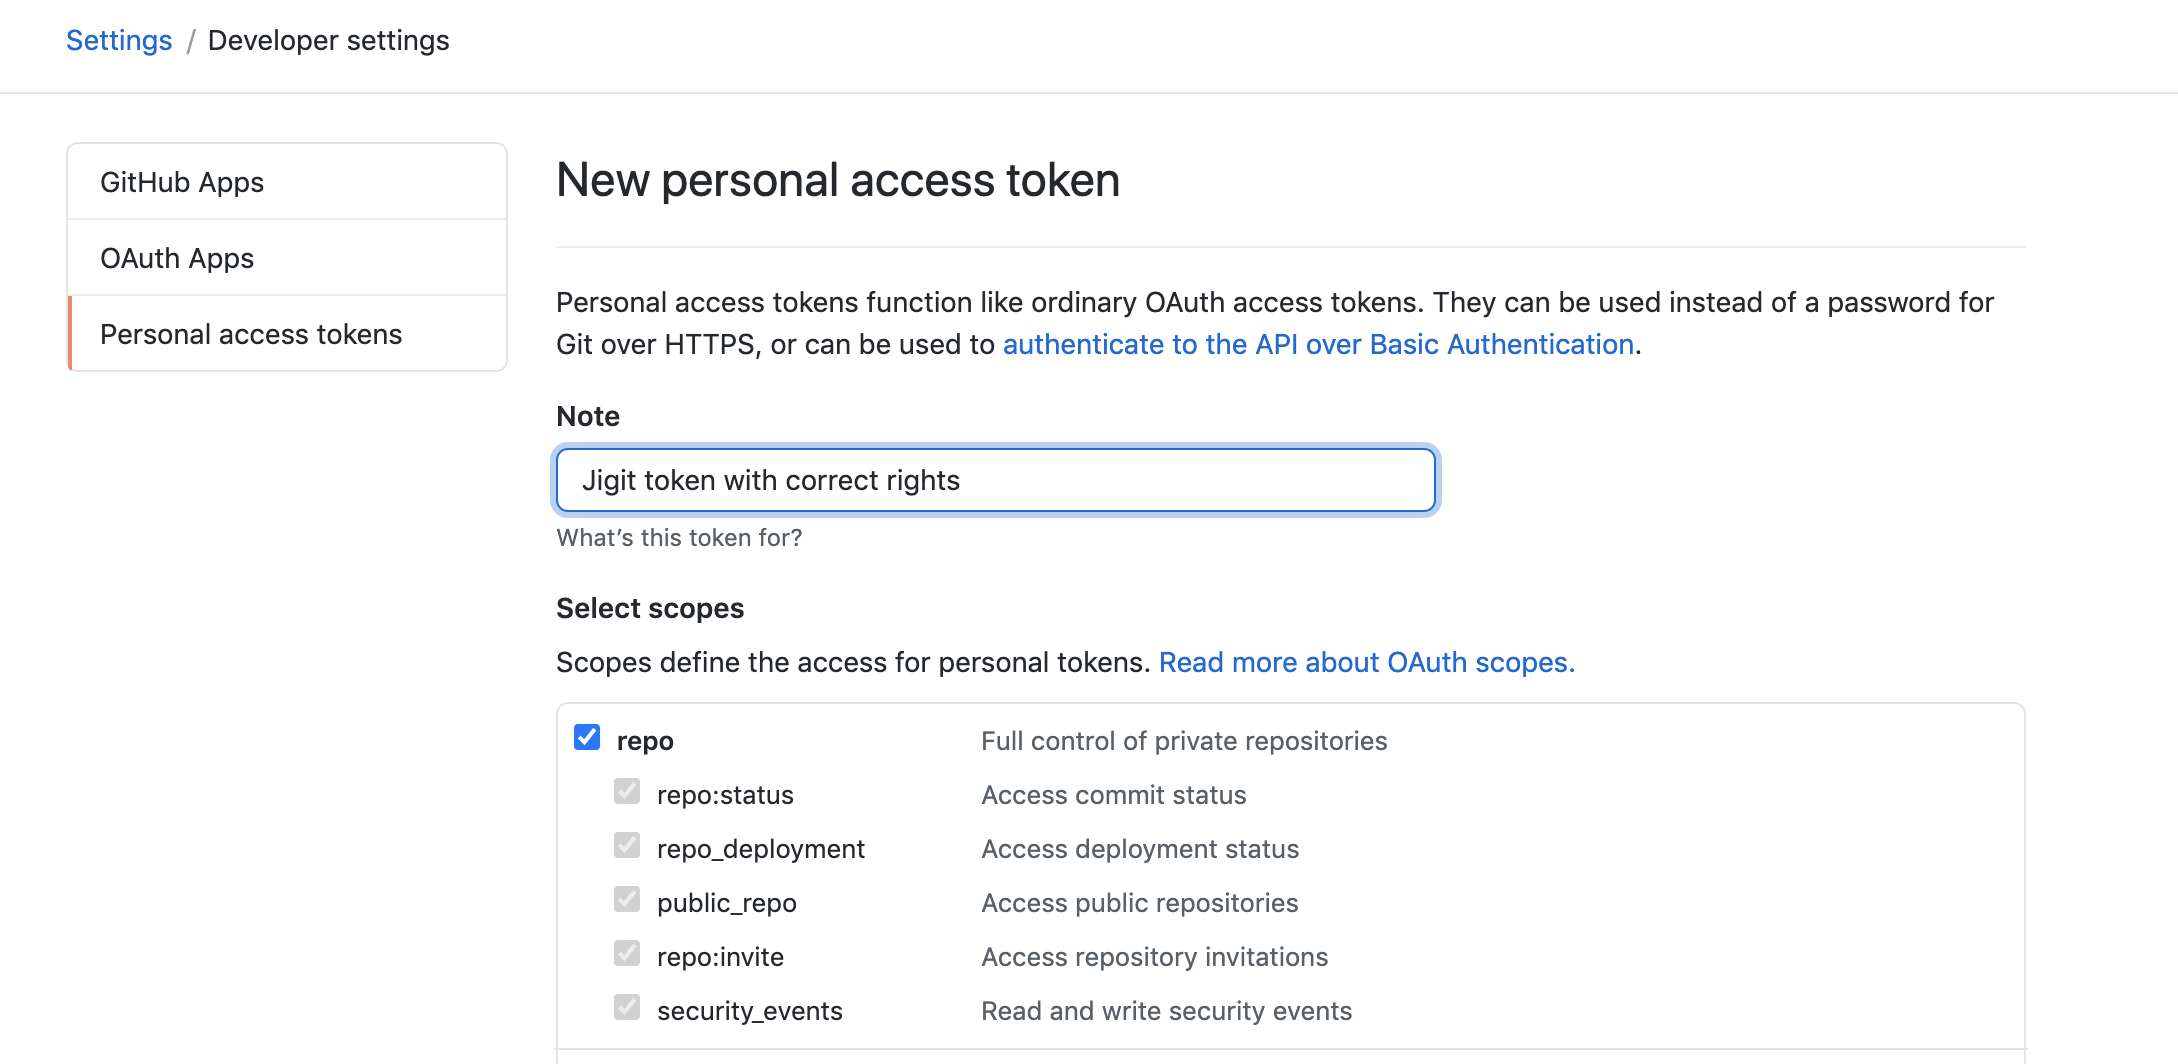Go back to Settings via breadcrumb

(119, 40)
